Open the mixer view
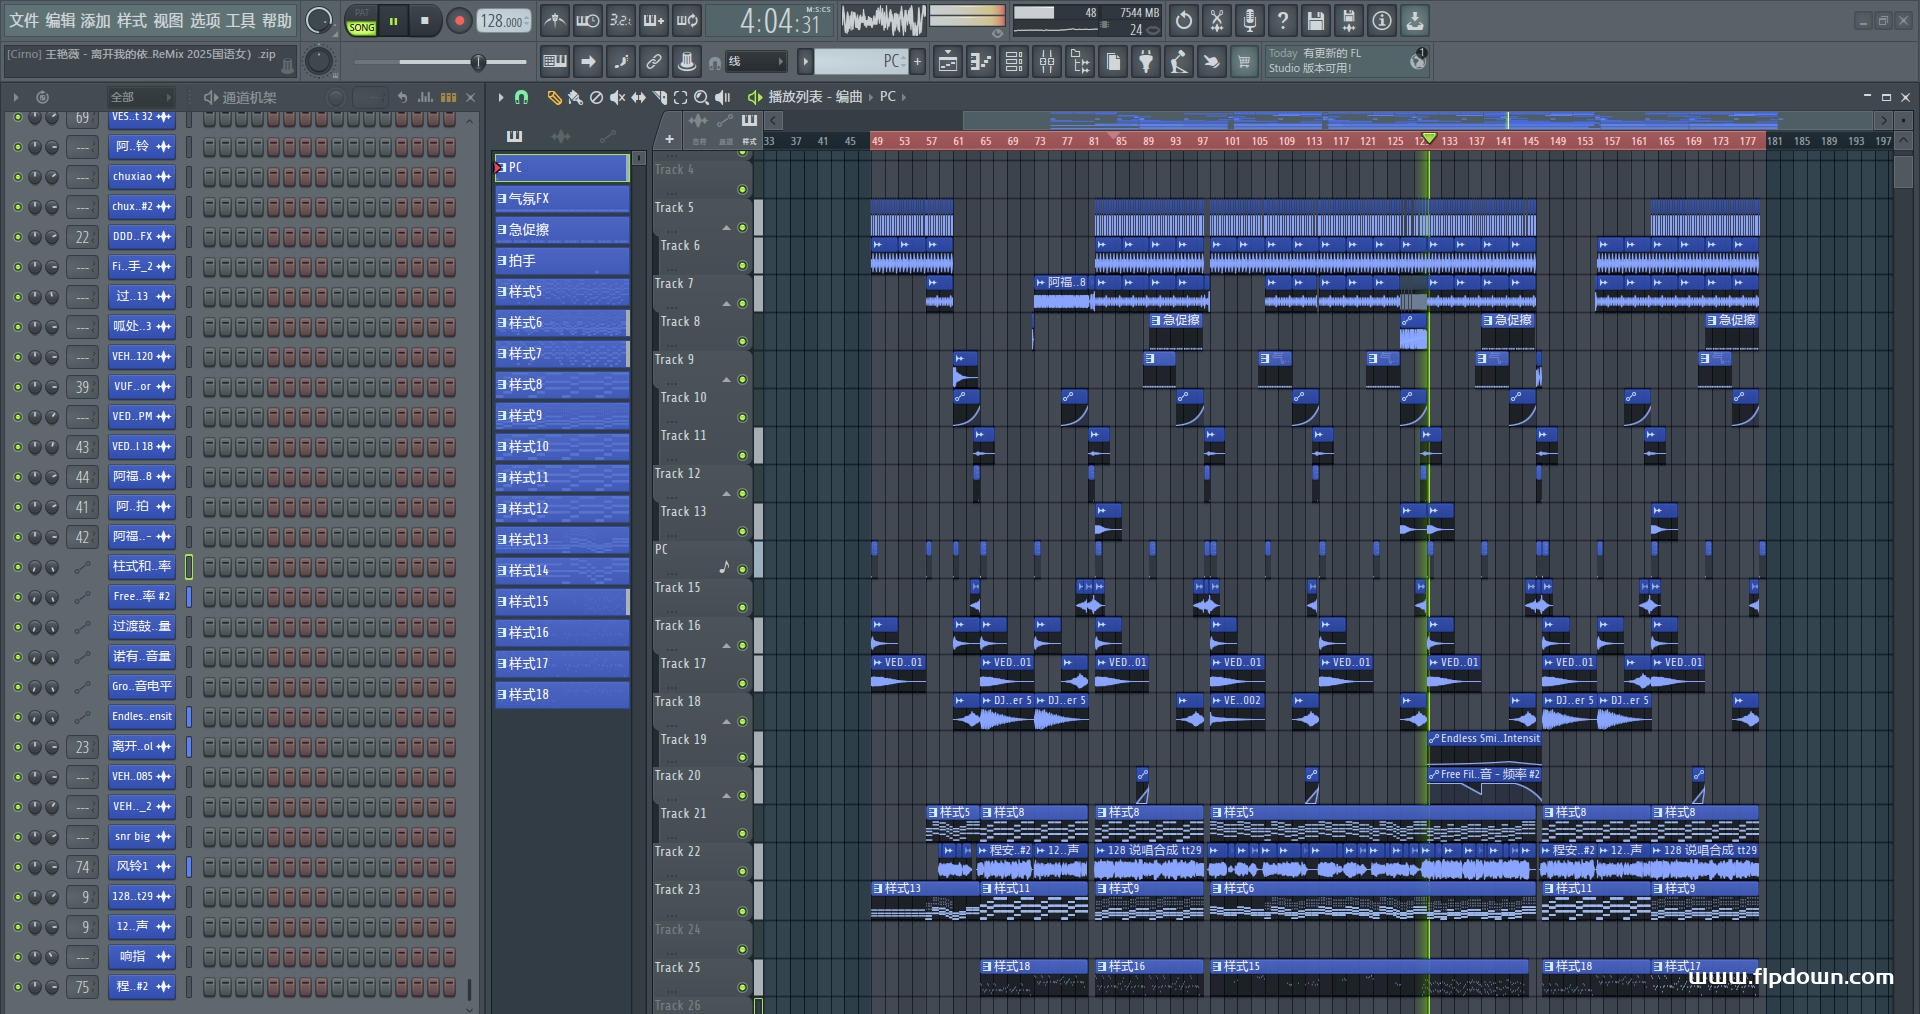 (1047, 62)
